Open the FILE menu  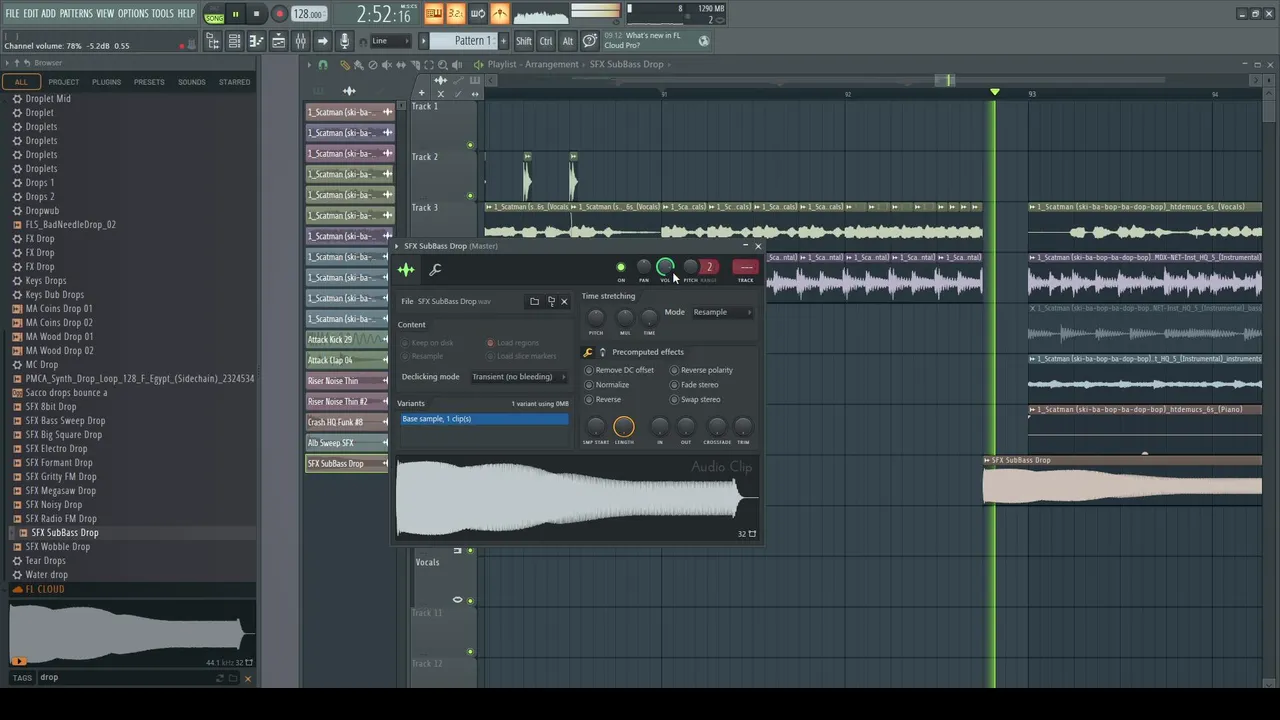(x=12, y=14)
